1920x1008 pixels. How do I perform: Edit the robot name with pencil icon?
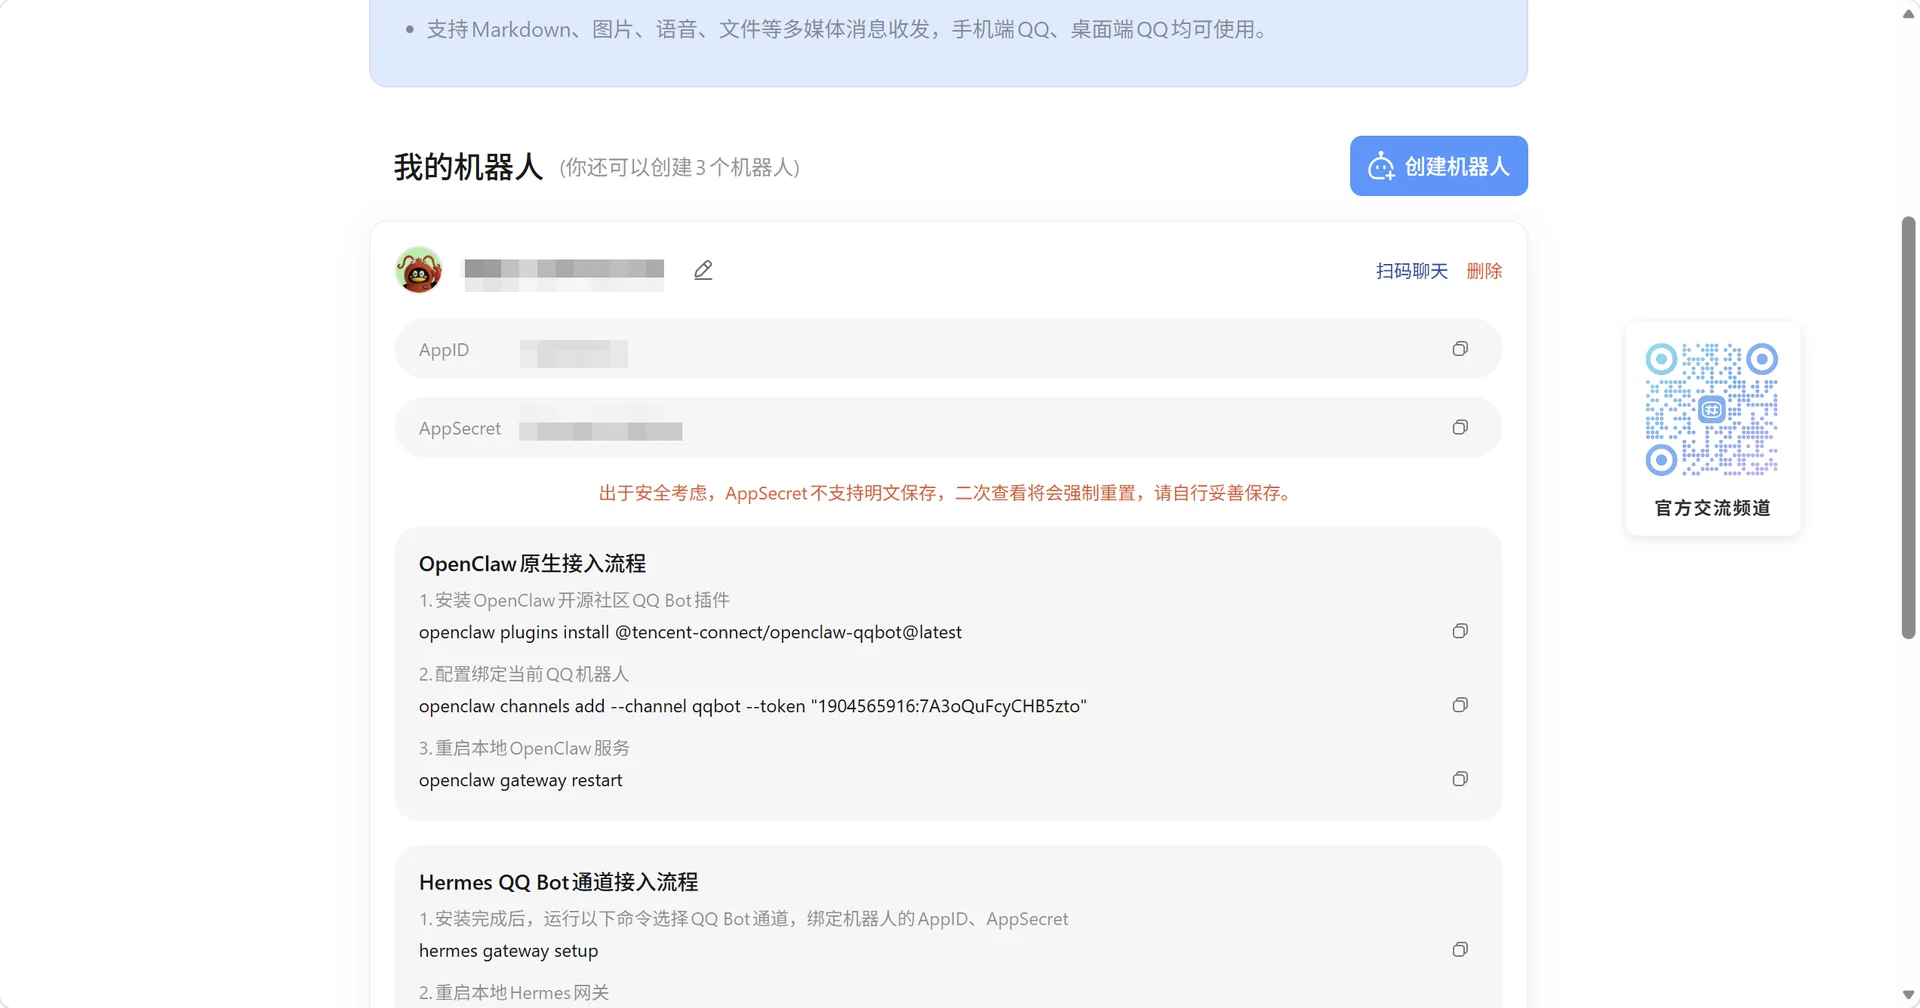pos(703,270)
